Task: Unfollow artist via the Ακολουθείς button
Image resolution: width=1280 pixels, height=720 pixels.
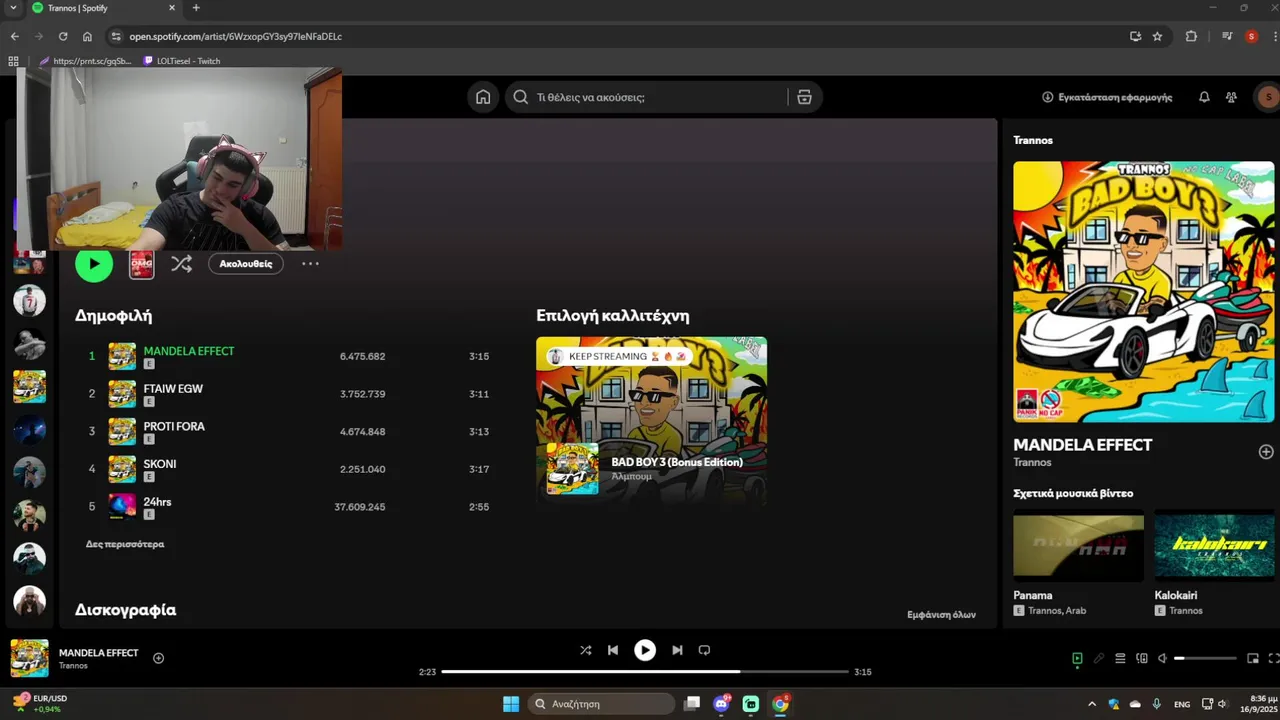Action: pyautogui.click(x=246, y=264)
